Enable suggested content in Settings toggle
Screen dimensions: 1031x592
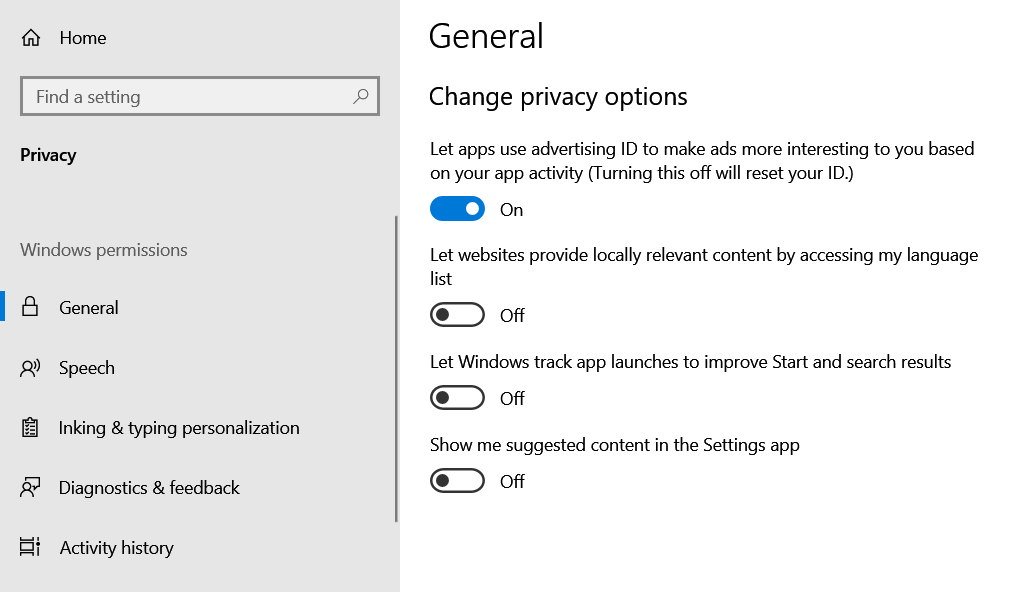[457, 481]
